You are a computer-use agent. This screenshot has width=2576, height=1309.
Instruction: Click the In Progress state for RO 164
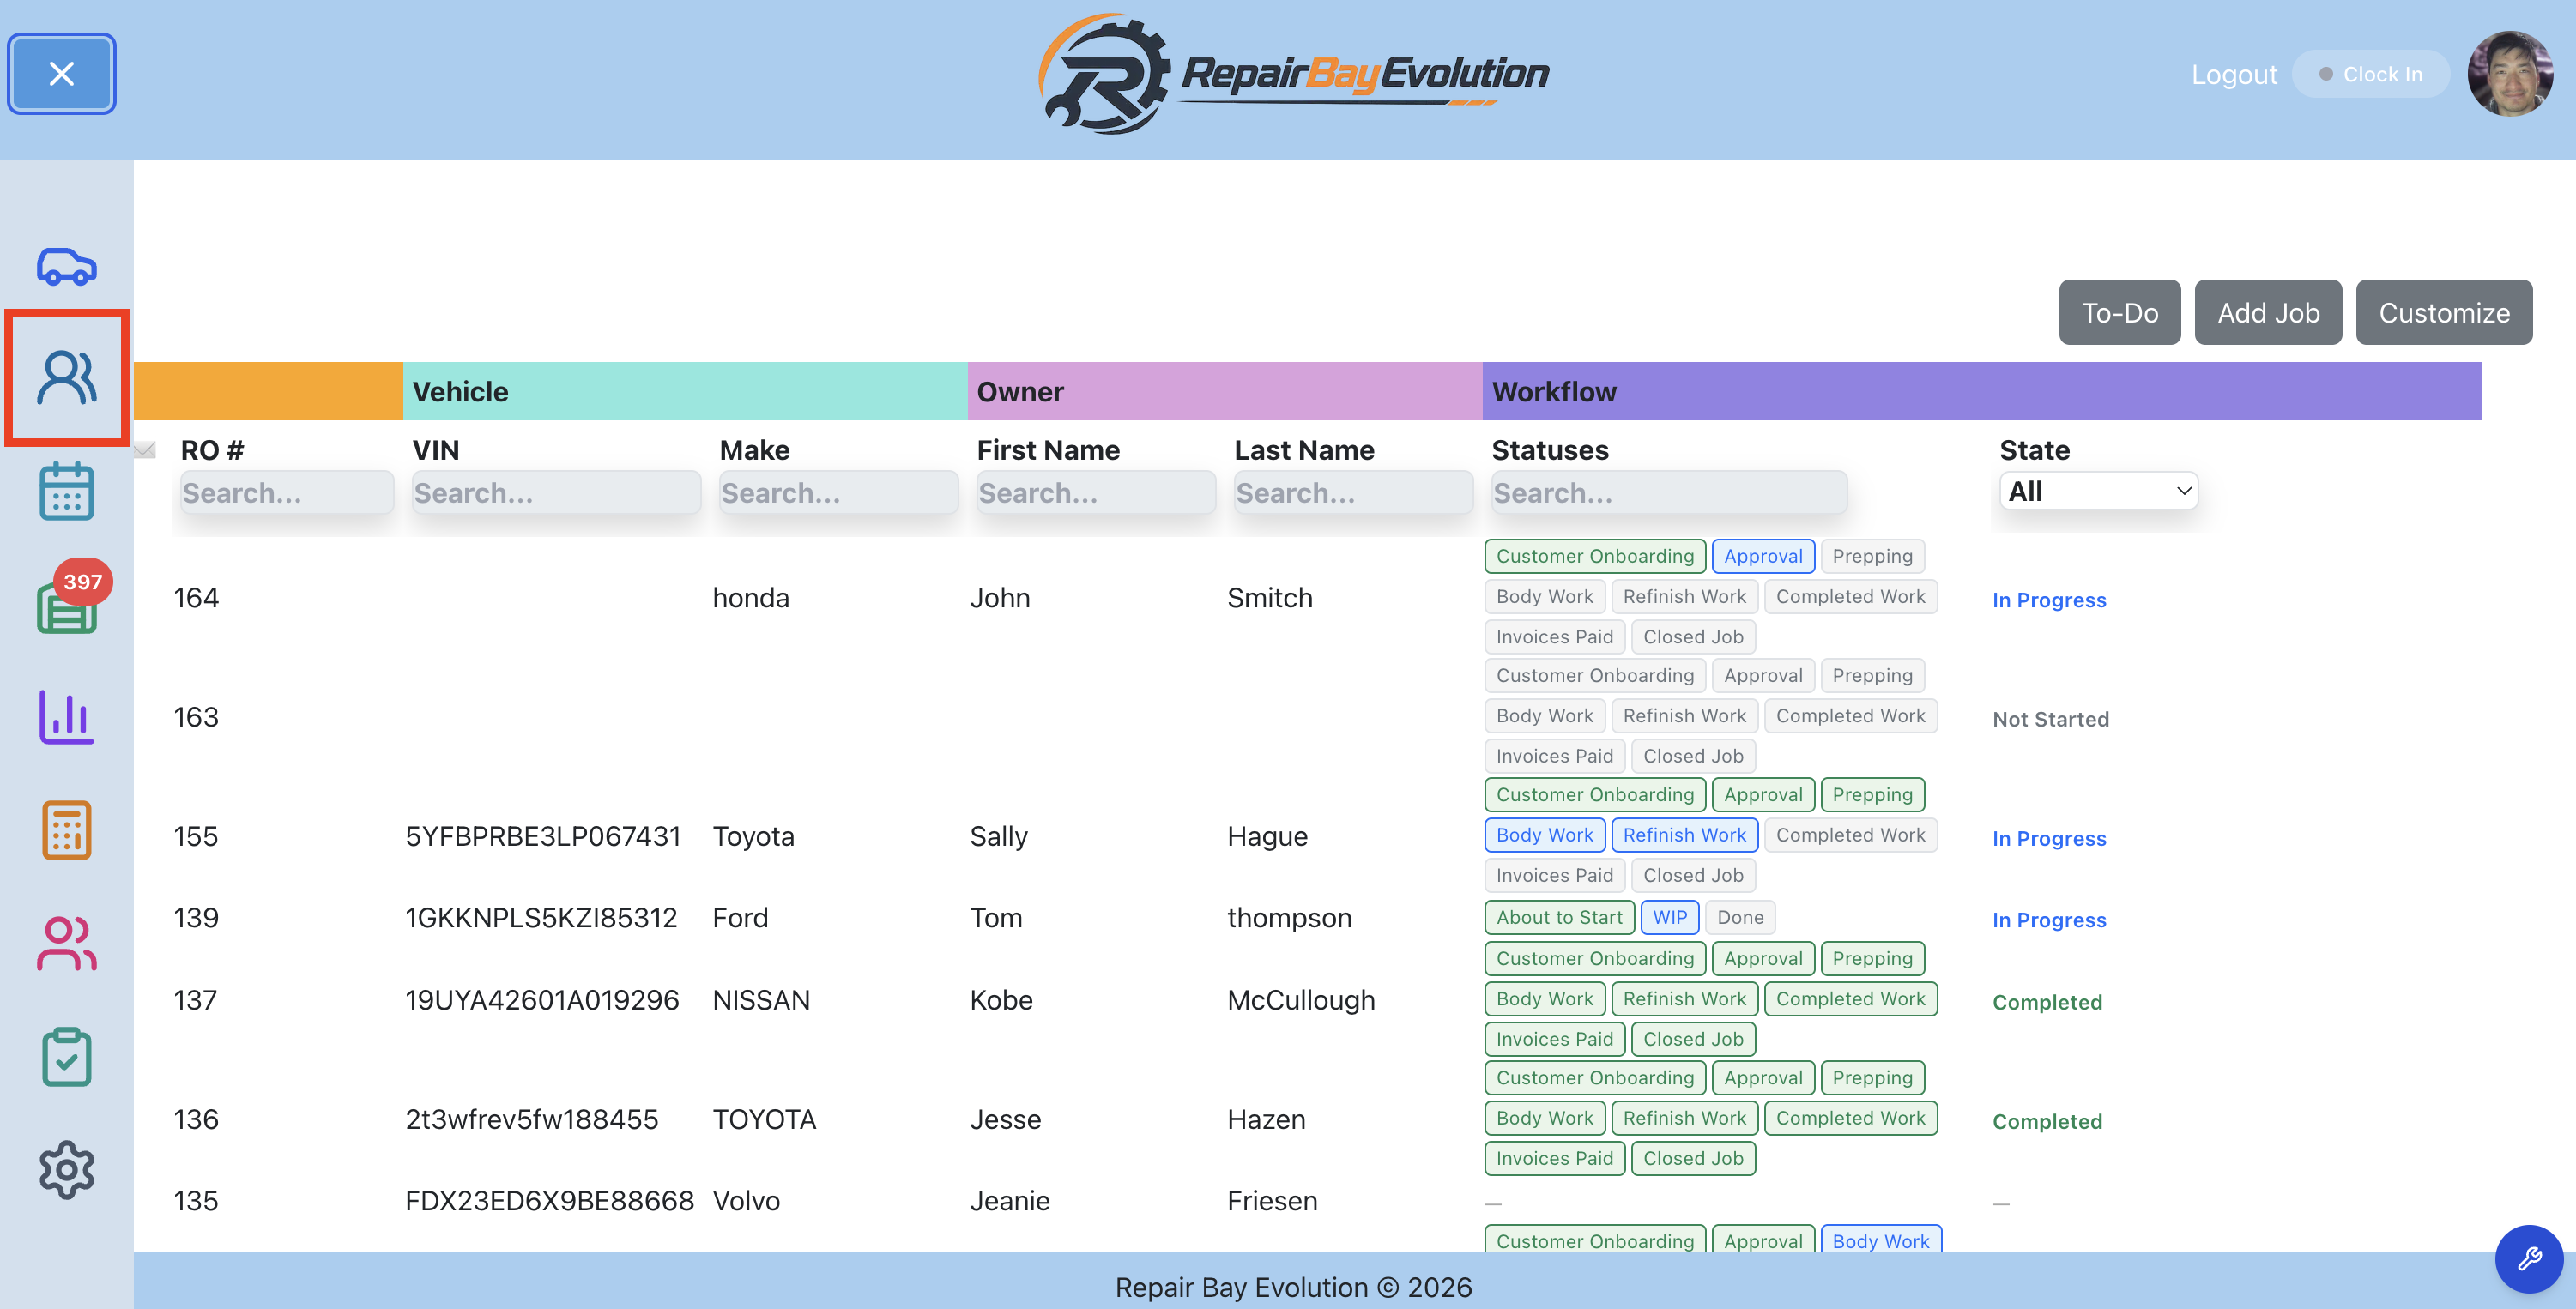(2049, 600)
